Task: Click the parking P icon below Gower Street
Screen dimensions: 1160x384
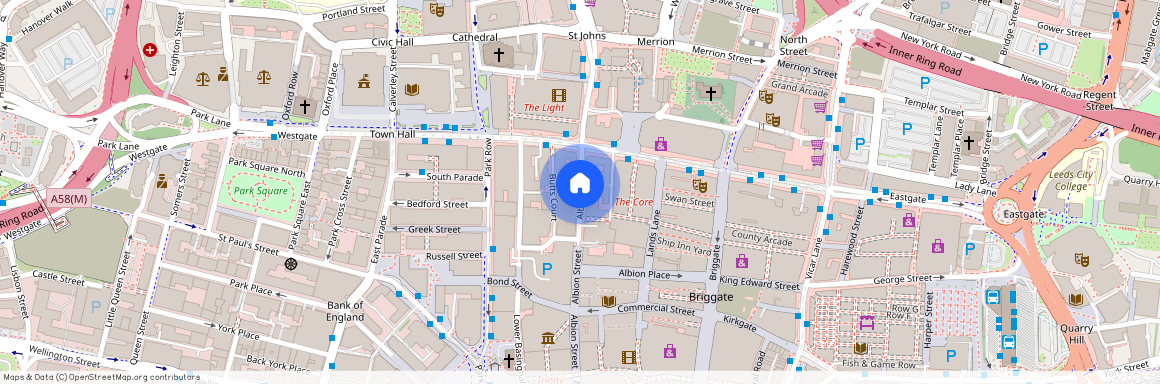Action: [1043, 50]
